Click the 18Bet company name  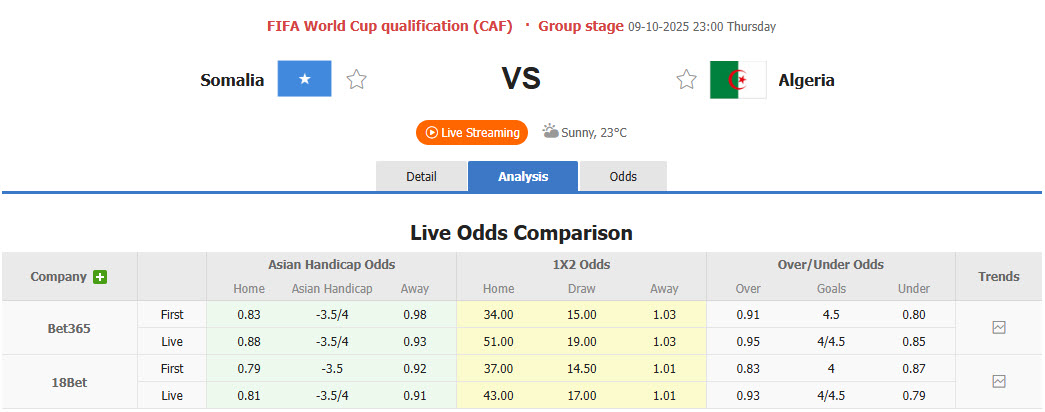(x=69, y=381)
